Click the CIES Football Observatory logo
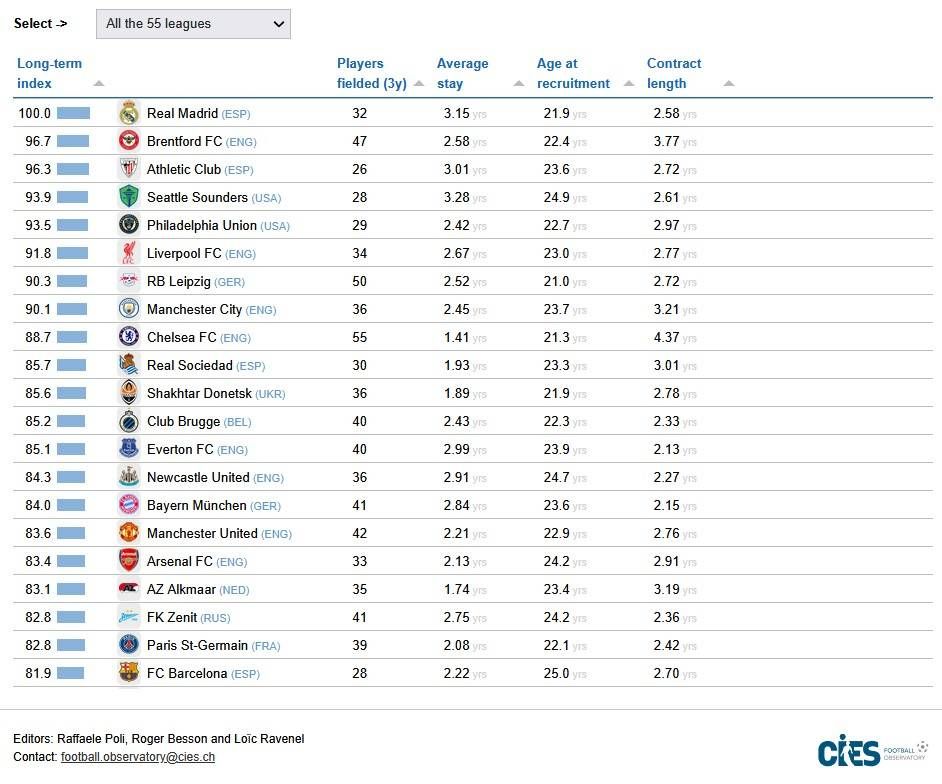Image resolution: width=942 pixels, height=784 pixels. [x=872, y=751]
